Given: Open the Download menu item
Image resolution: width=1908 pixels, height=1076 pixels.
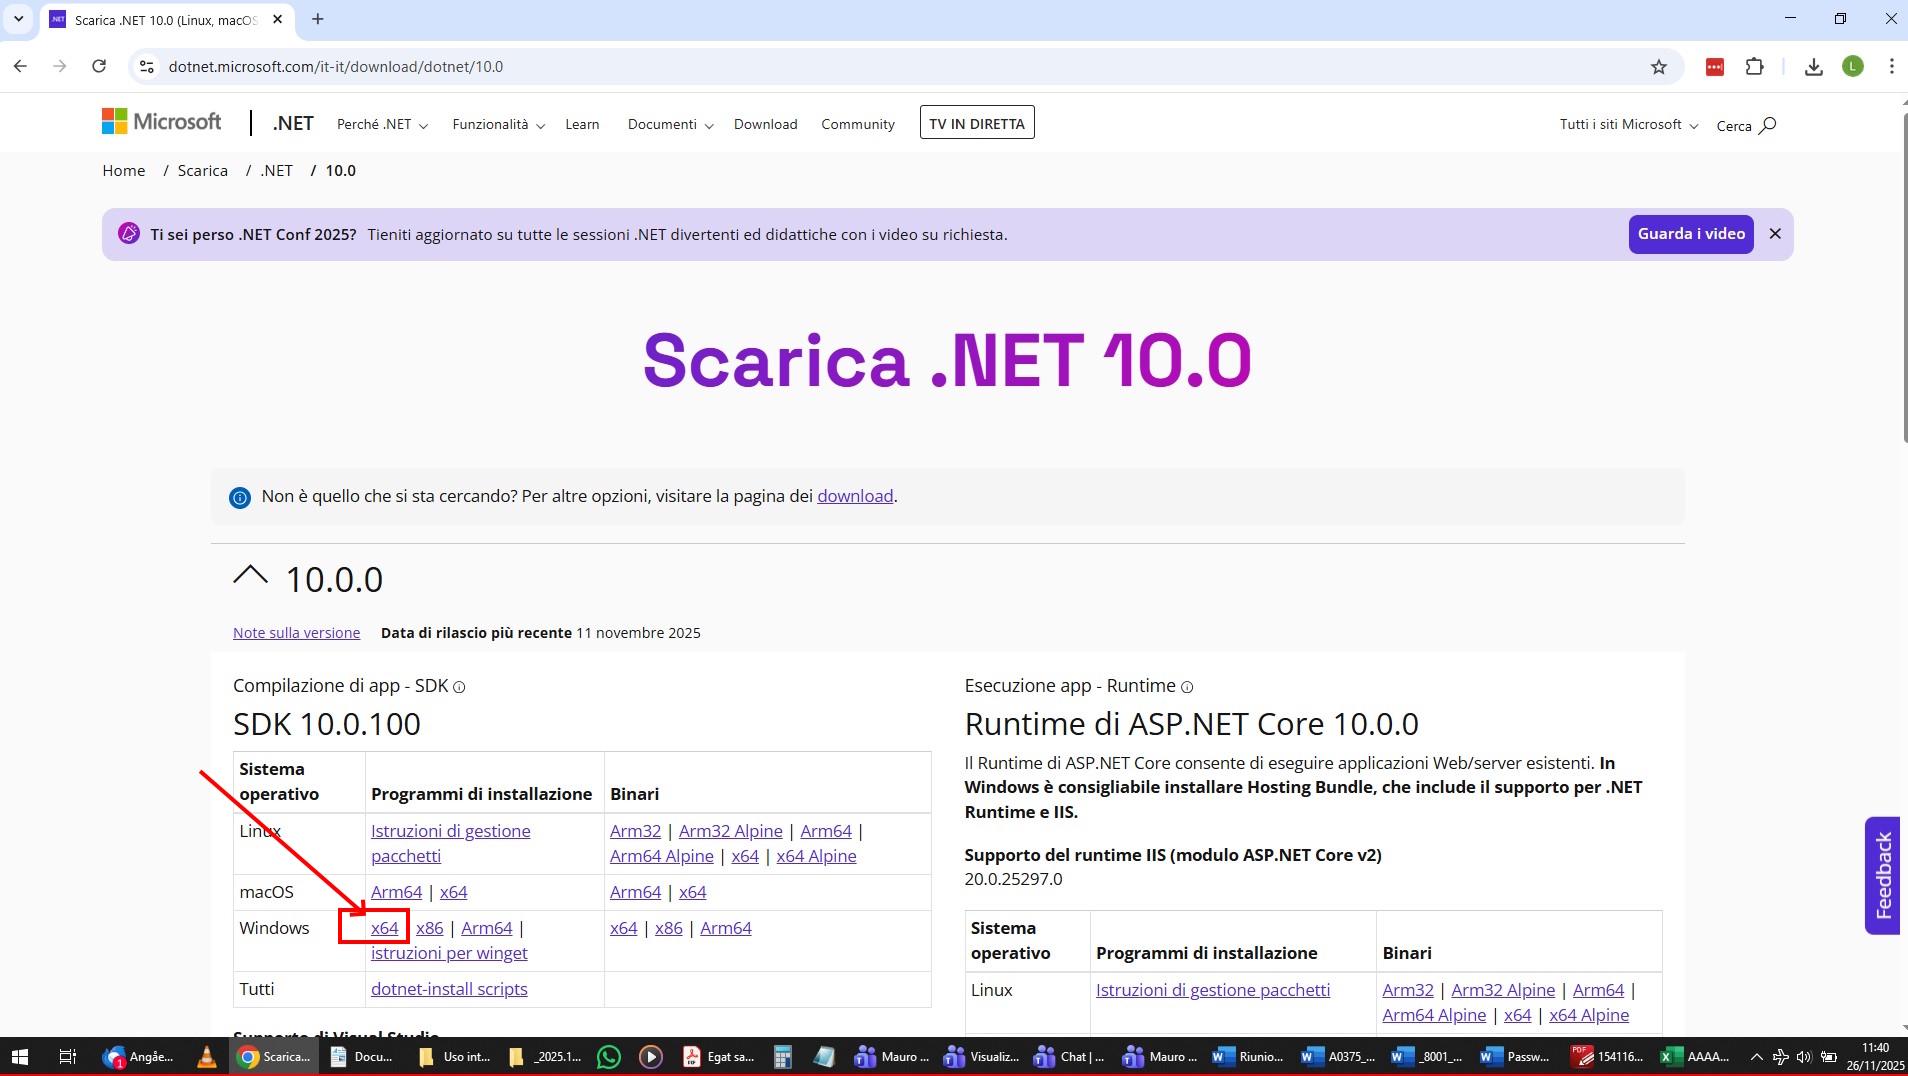Looking at the screenshot, I should click(x=765, y=125).
